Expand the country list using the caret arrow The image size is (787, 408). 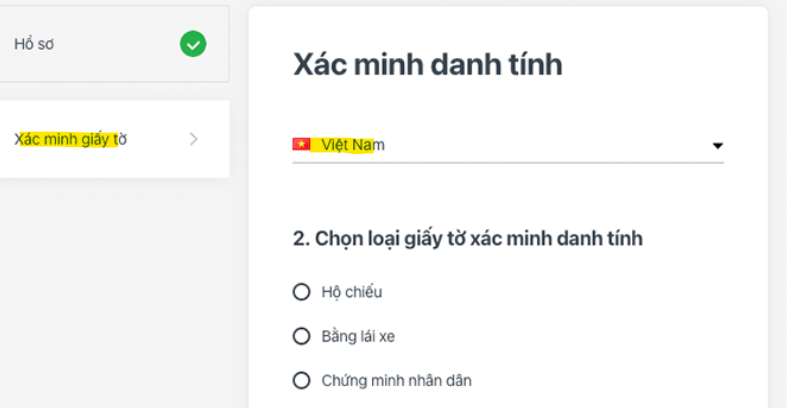(x=717, y=146)
